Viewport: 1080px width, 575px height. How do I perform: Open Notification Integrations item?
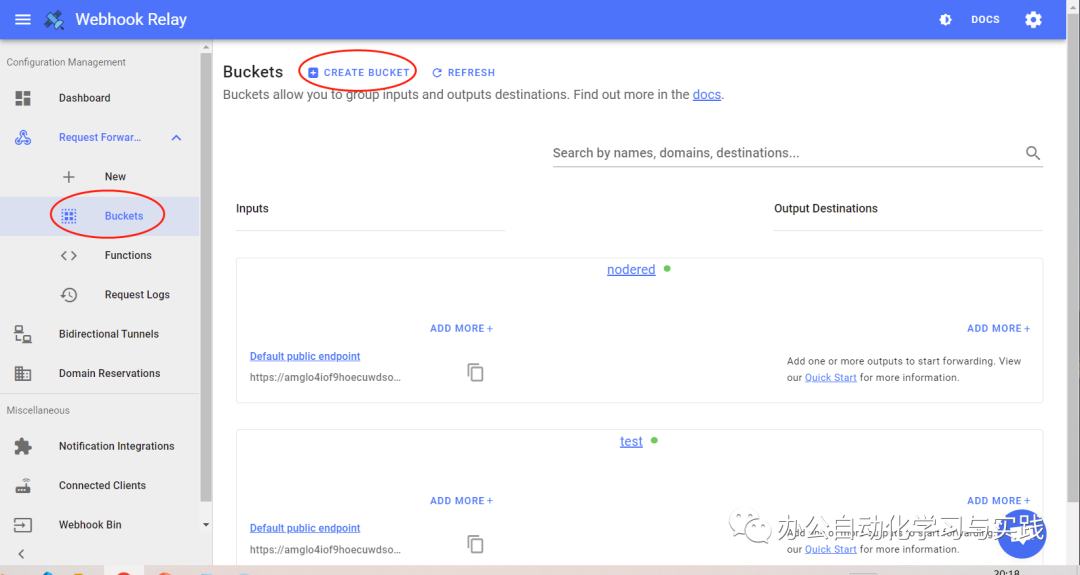tap(116, 446)
